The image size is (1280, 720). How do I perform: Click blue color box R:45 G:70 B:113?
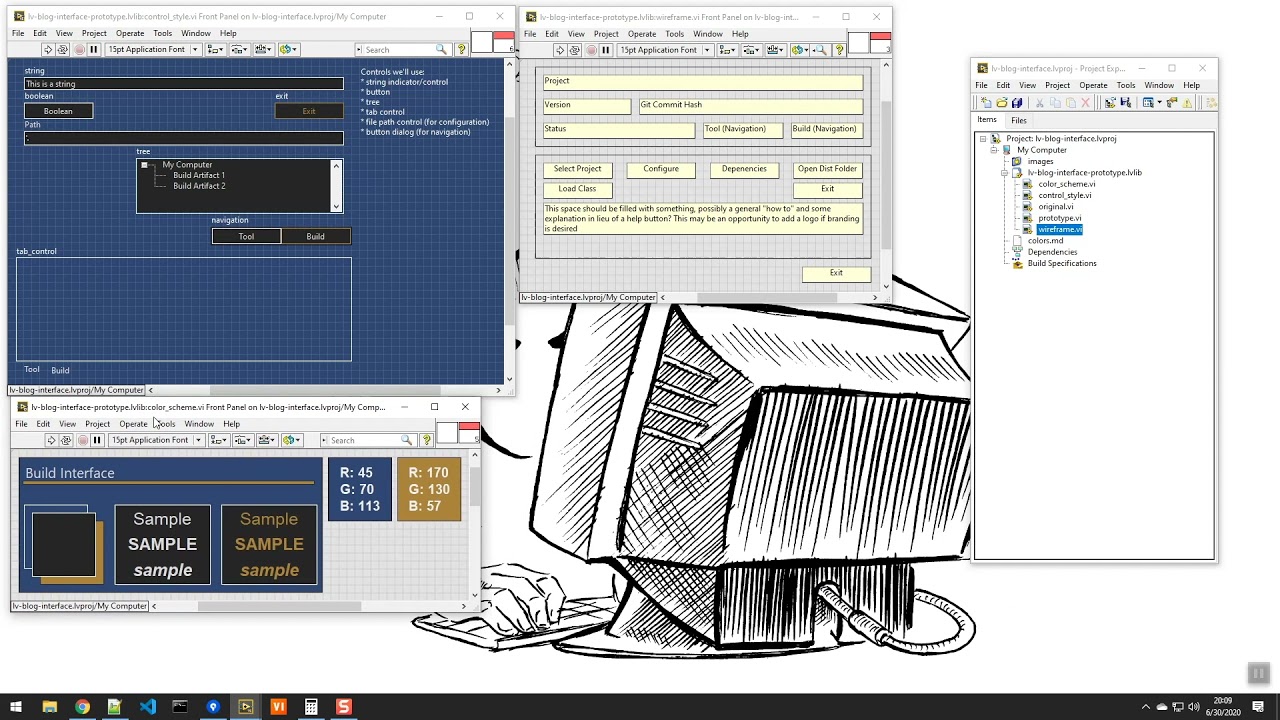click(360, 489)
